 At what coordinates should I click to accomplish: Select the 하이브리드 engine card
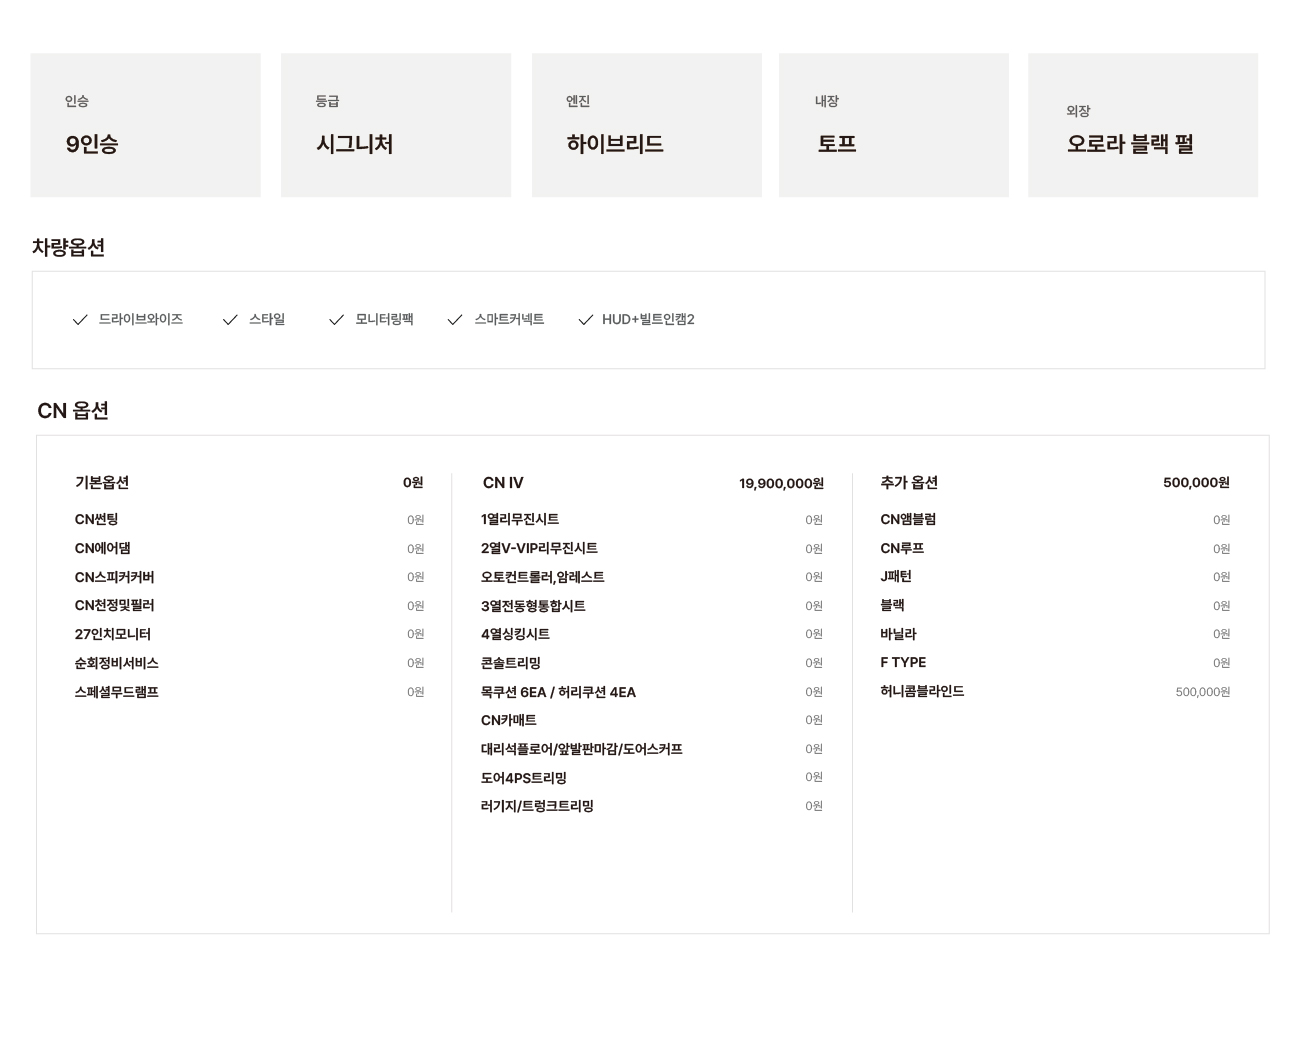tap(646, 125)
